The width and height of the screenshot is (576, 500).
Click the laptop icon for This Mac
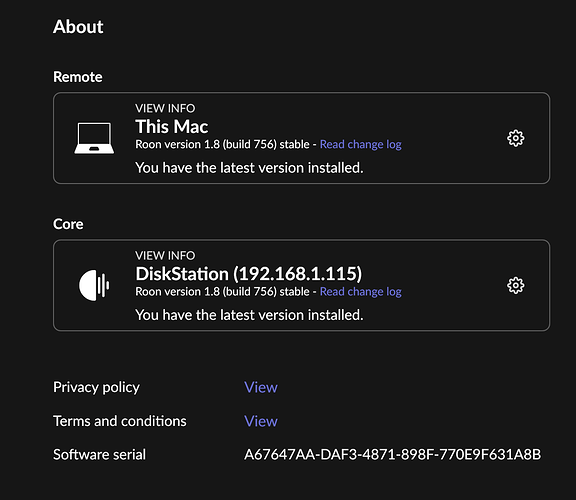pos(94,138)
